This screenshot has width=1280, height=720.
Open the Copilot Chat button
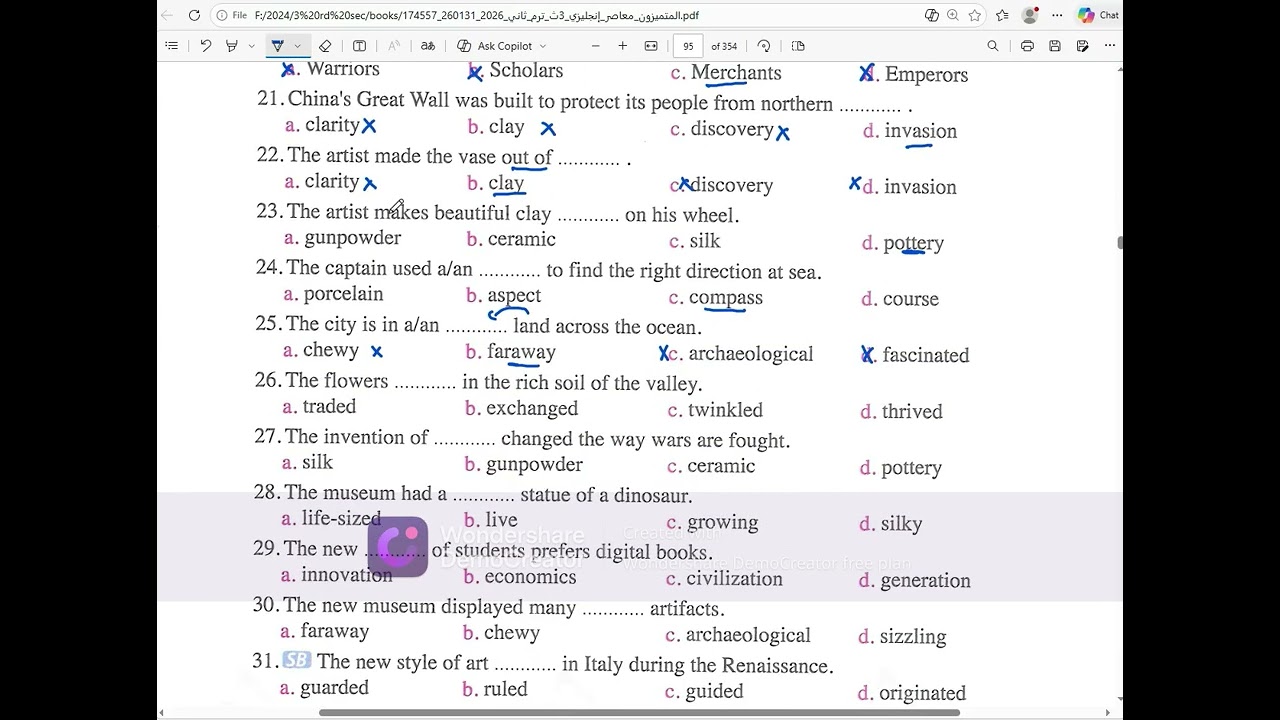(1098, 15)
